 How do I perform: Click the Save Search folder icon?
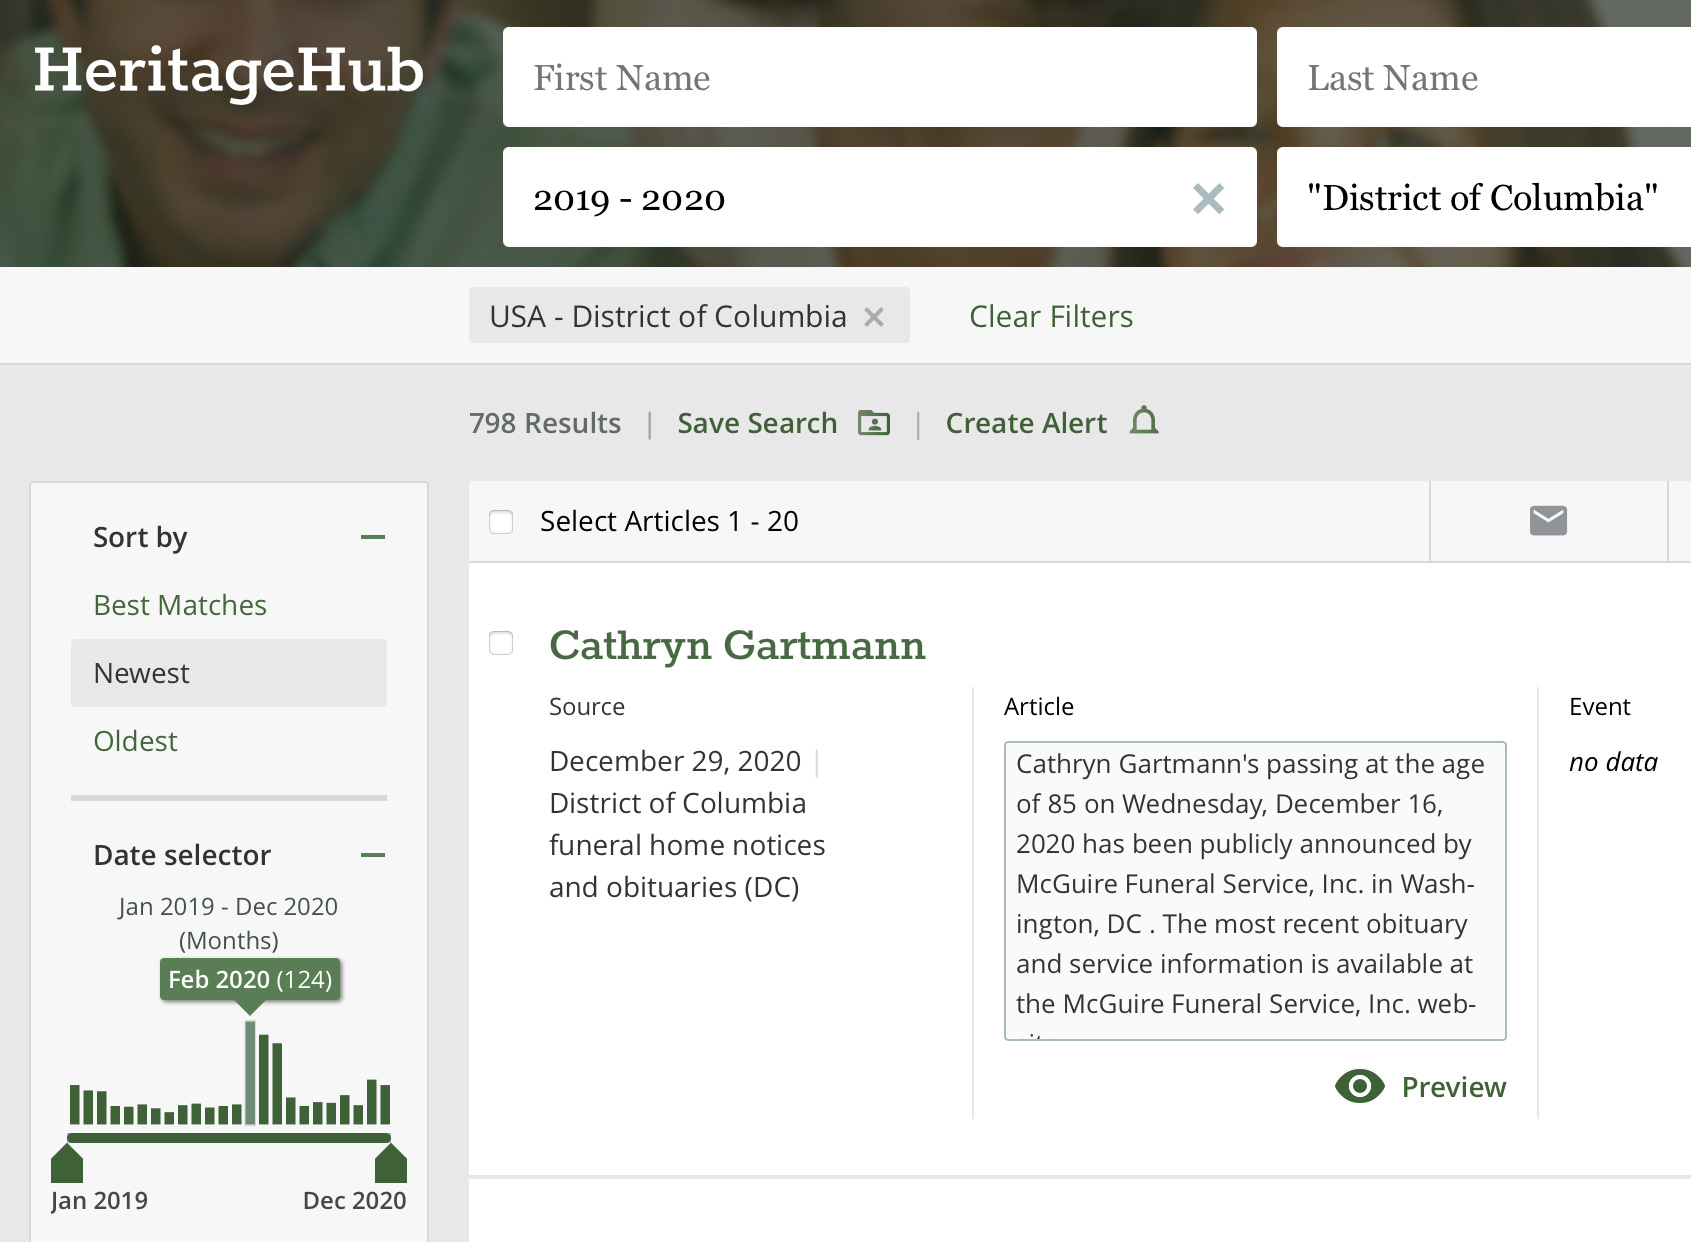click(874, 423)
